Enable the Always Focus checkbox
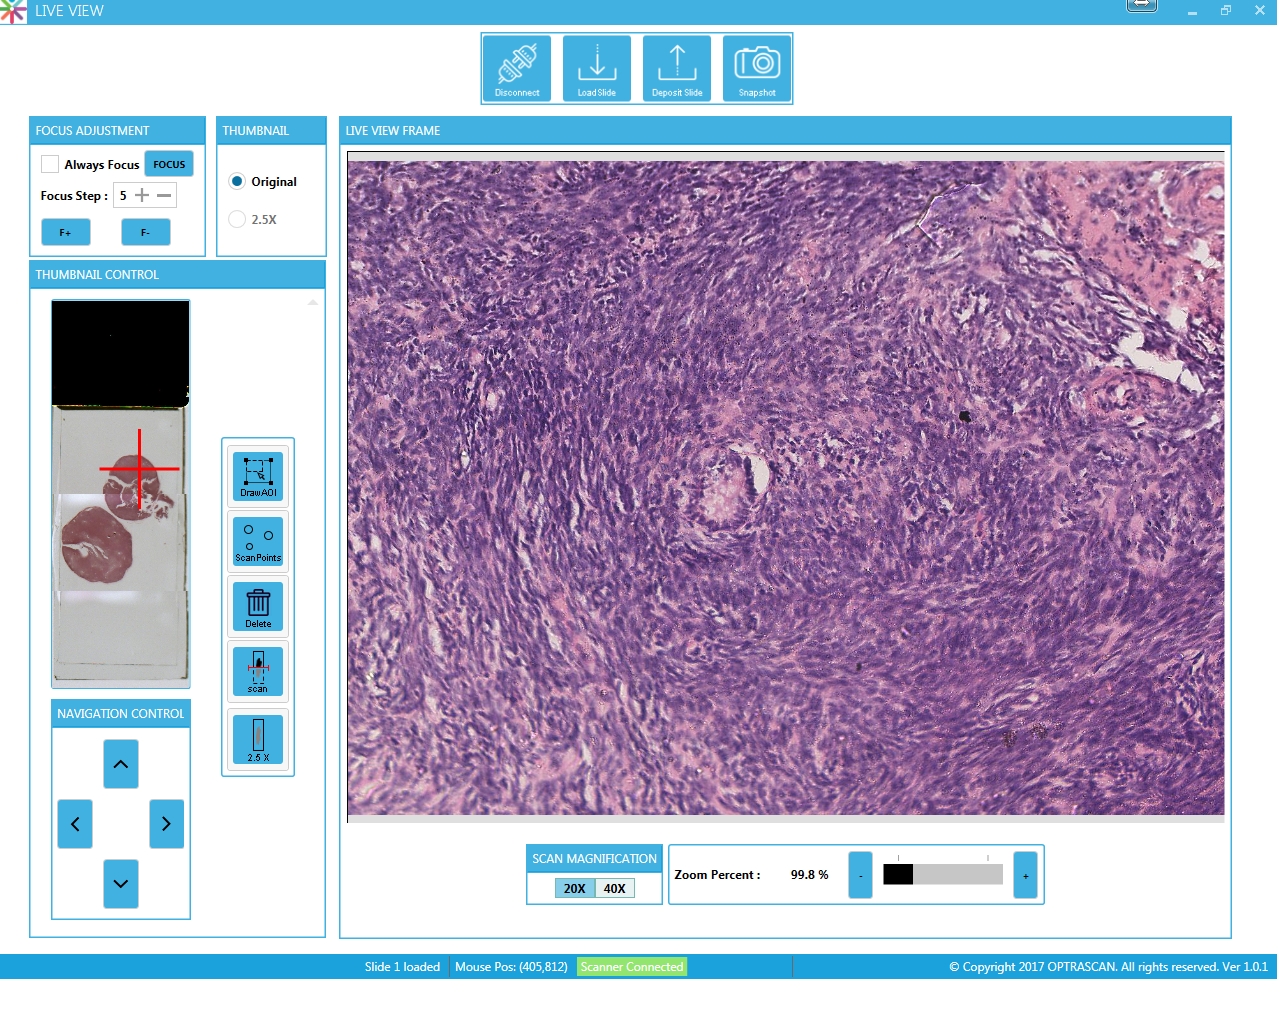Image resolution: width=1280 pixels, height=1024 pixels. tap(50, 165)
